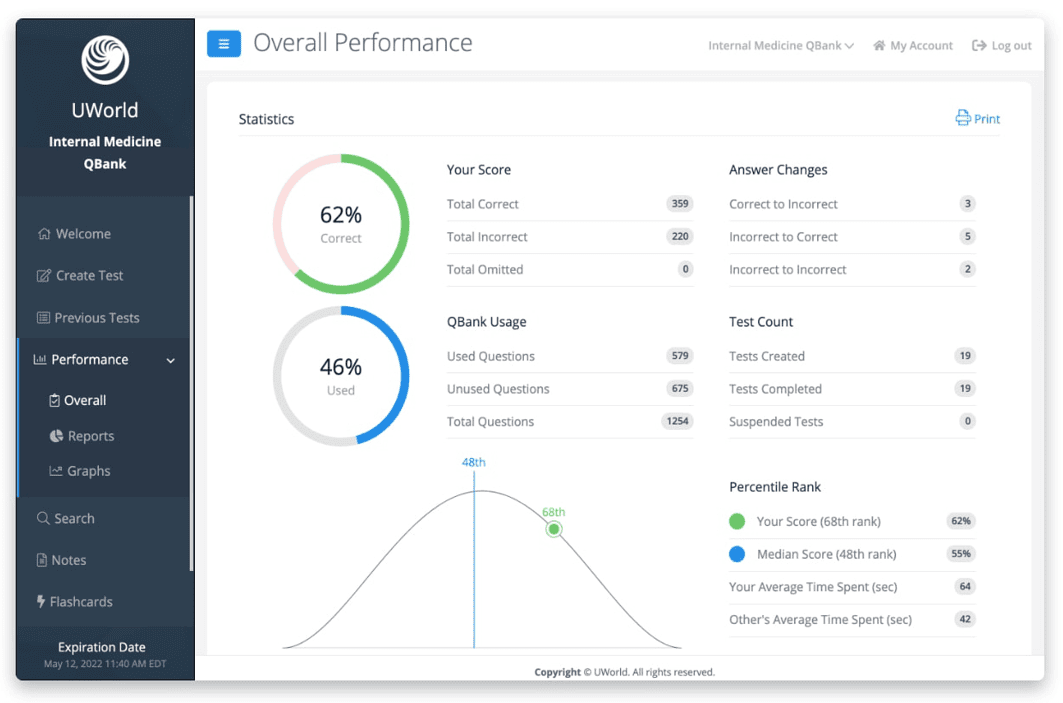
Task: Click the Reports pie chart icon
Action: (x=56, y=436)
